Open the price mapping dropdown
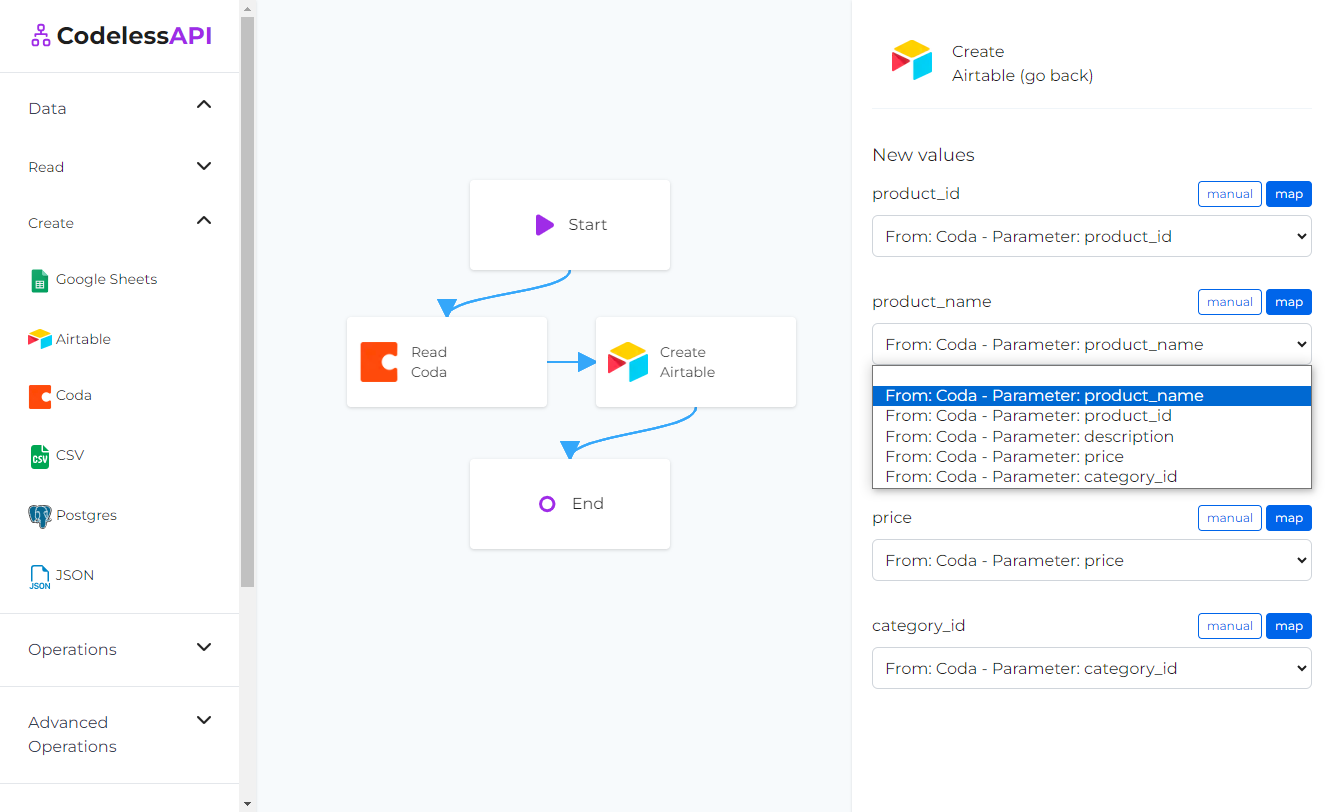Screen dimensions: 1332x812 [x=1092, y=560]
